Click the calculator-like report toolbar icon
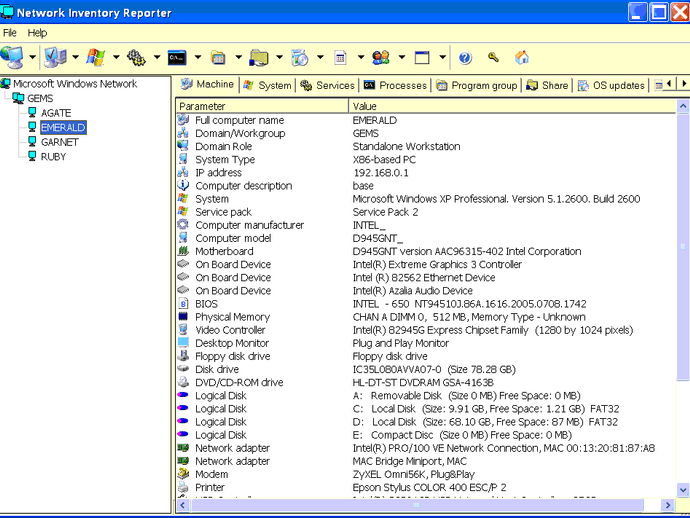The height and width of the screenshot is (518, 690). (340, 57)
